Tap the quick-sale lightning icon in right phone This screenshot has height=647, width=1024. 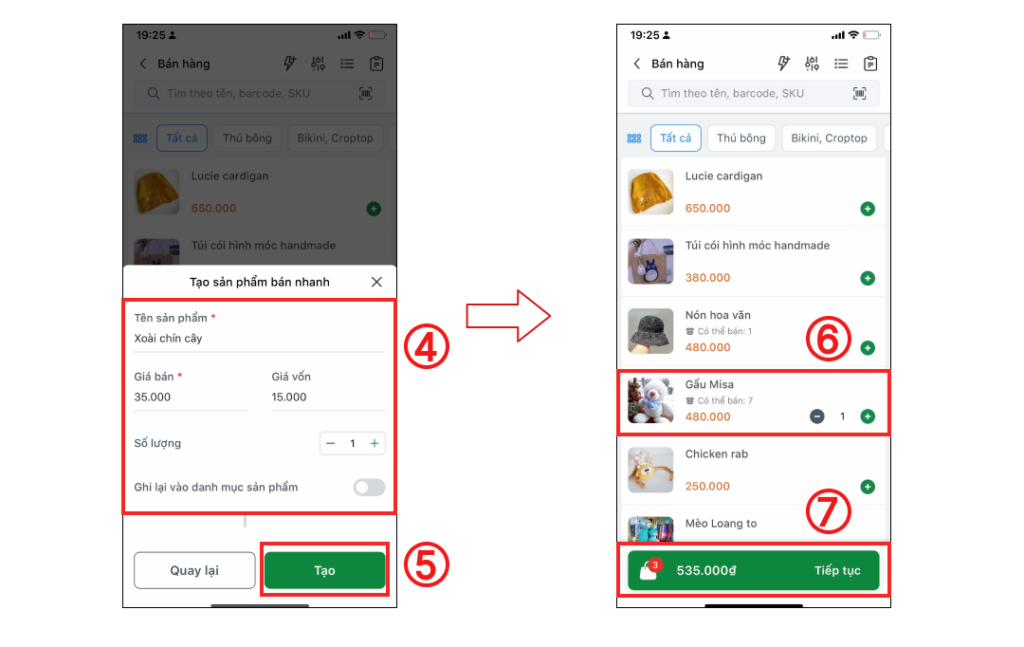(x=783, y=63)
